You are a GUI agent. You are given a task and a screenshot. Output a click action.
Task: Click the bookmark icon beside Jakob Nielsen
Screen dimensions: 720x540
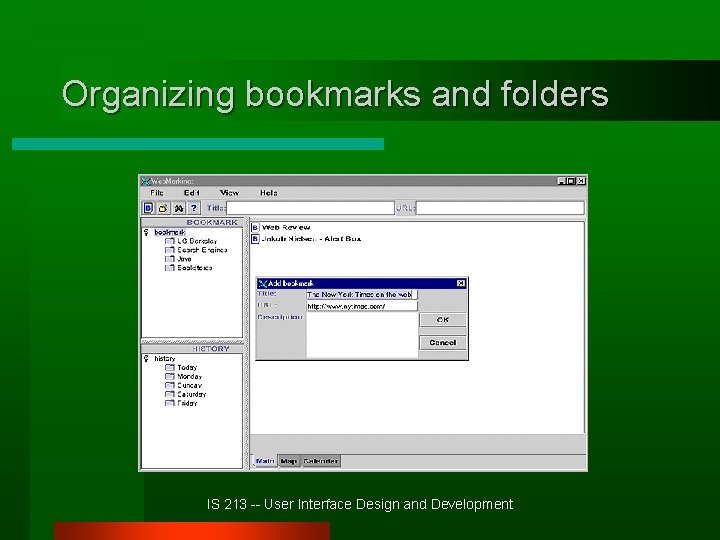click(255, 239)
